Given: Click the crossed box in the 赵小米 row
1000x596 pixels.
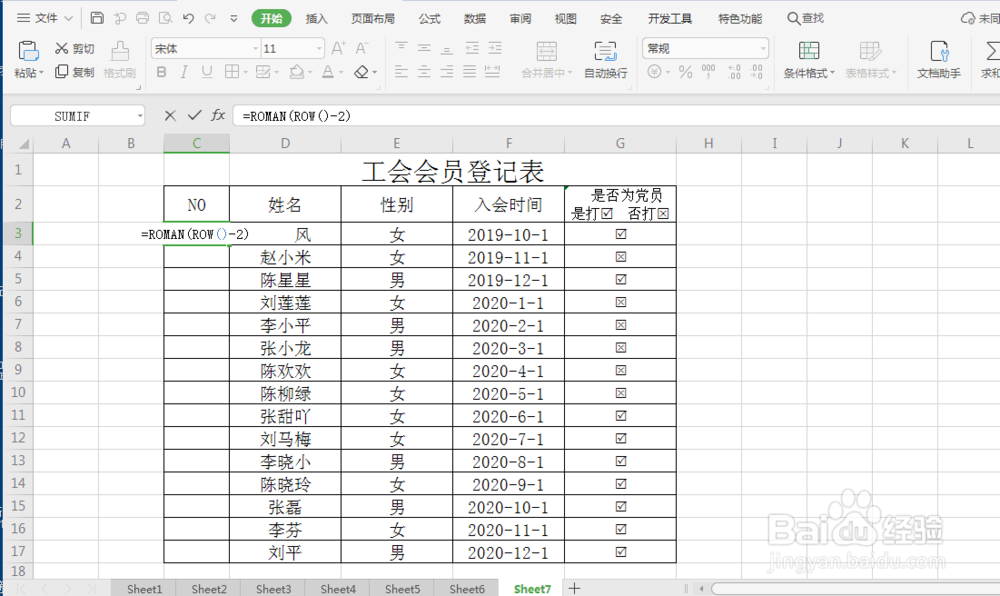Looking at the screenshot, I should pyautogui.click(x=621, y=257).
